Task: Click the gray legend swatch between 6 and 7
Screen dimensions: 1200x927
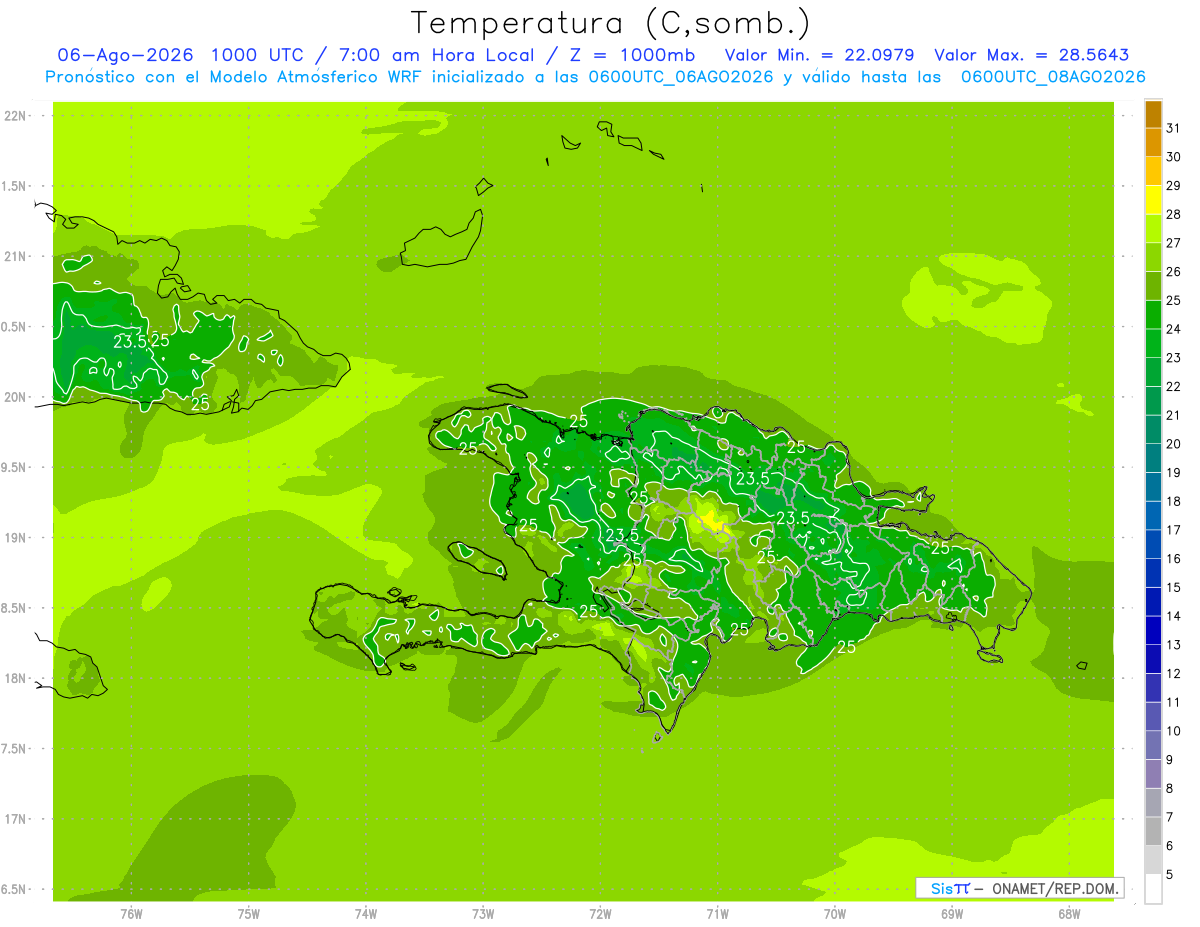Action: tap(1153, 831)
